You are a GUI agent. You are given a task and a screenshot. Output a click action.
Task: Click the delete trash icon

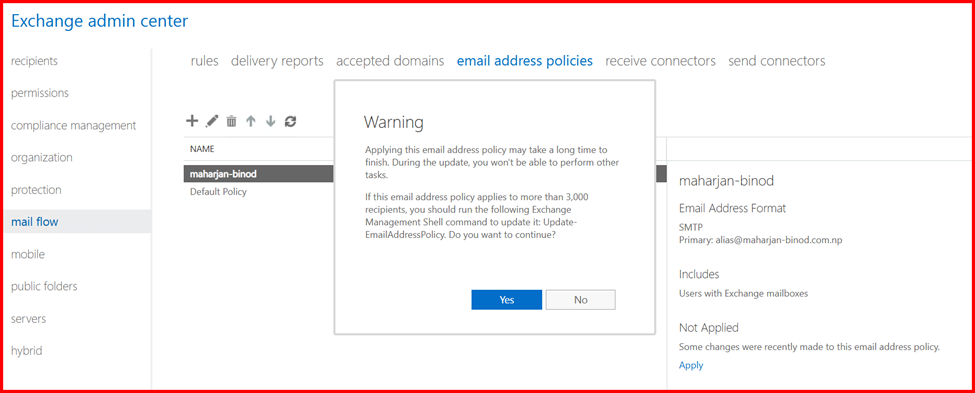point(231,121)
